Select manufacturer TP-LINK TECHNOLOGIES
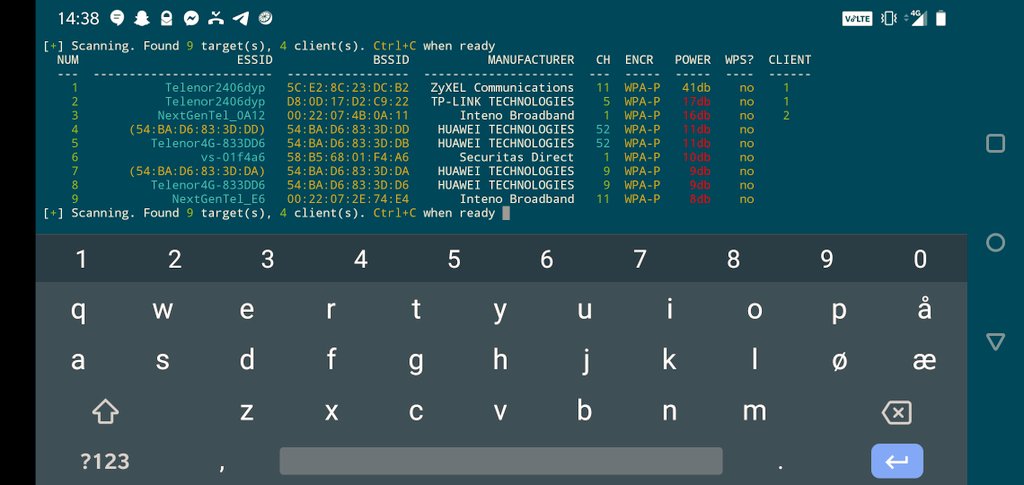1024x485 pixels. (x=502, y=101)
